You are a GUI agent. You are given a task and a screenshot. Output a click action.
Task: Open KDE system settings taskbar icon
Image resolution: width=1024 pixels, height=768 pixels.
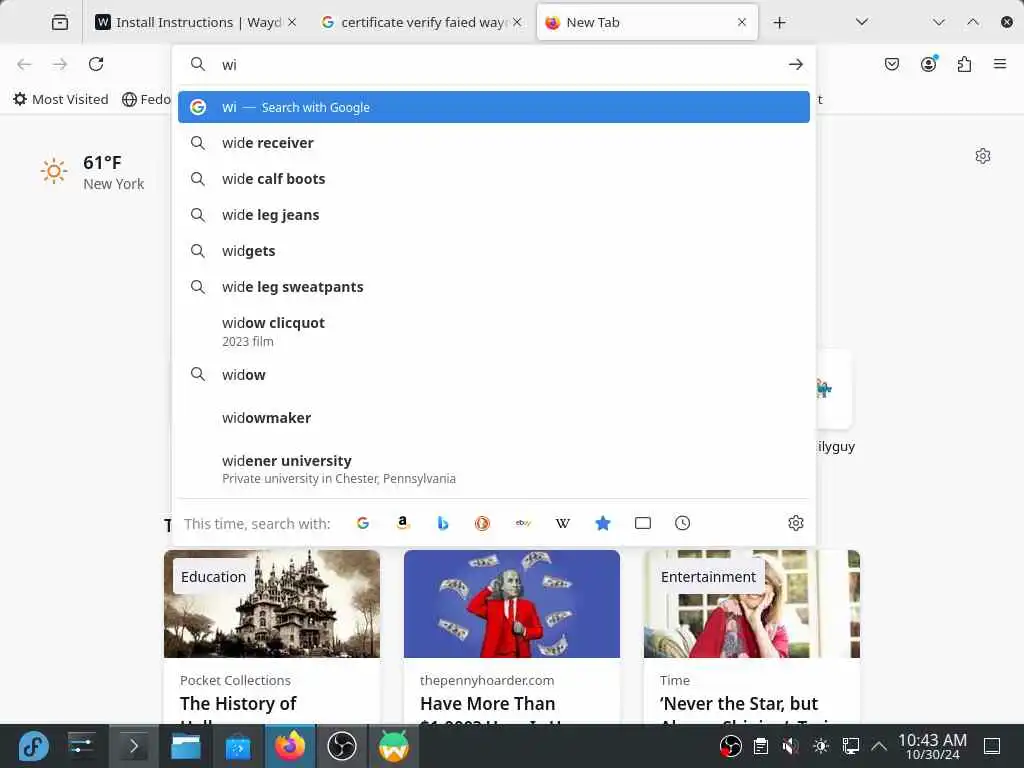[82, 746]
